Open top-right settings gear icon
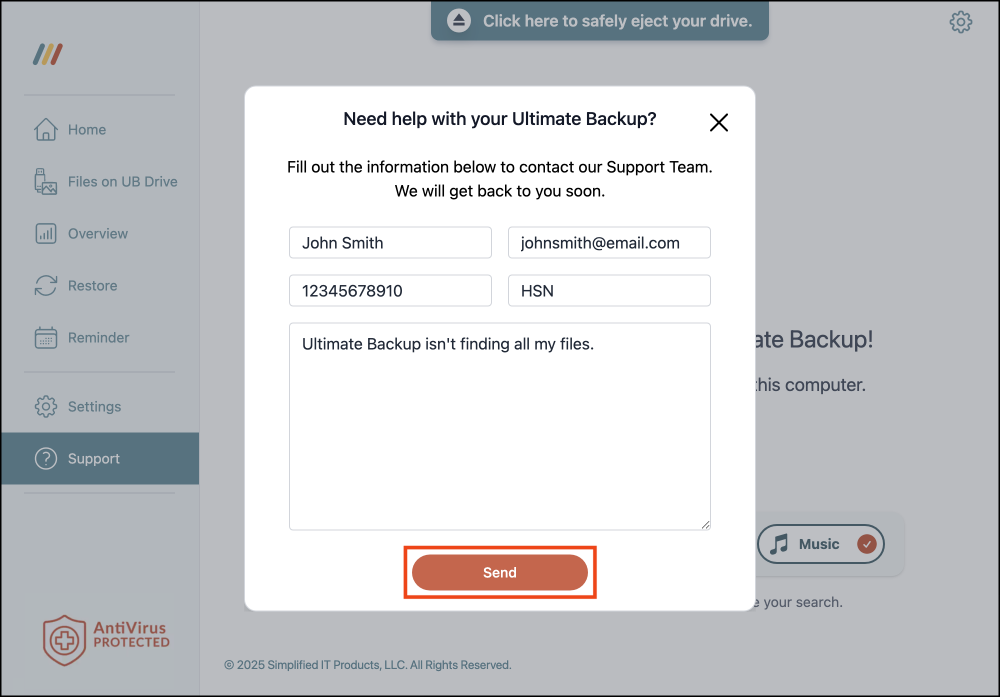Viewport: 1000px width, 697px height. click(x=960, y=22)
